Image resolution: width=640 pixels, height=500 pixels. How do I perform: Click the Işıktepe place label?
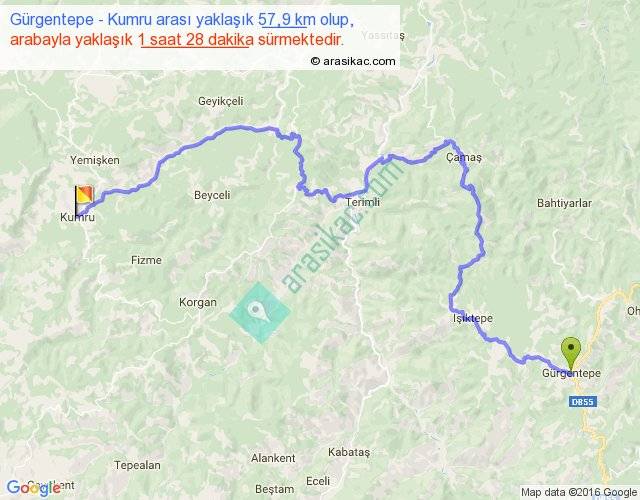(x=473, y=318)
